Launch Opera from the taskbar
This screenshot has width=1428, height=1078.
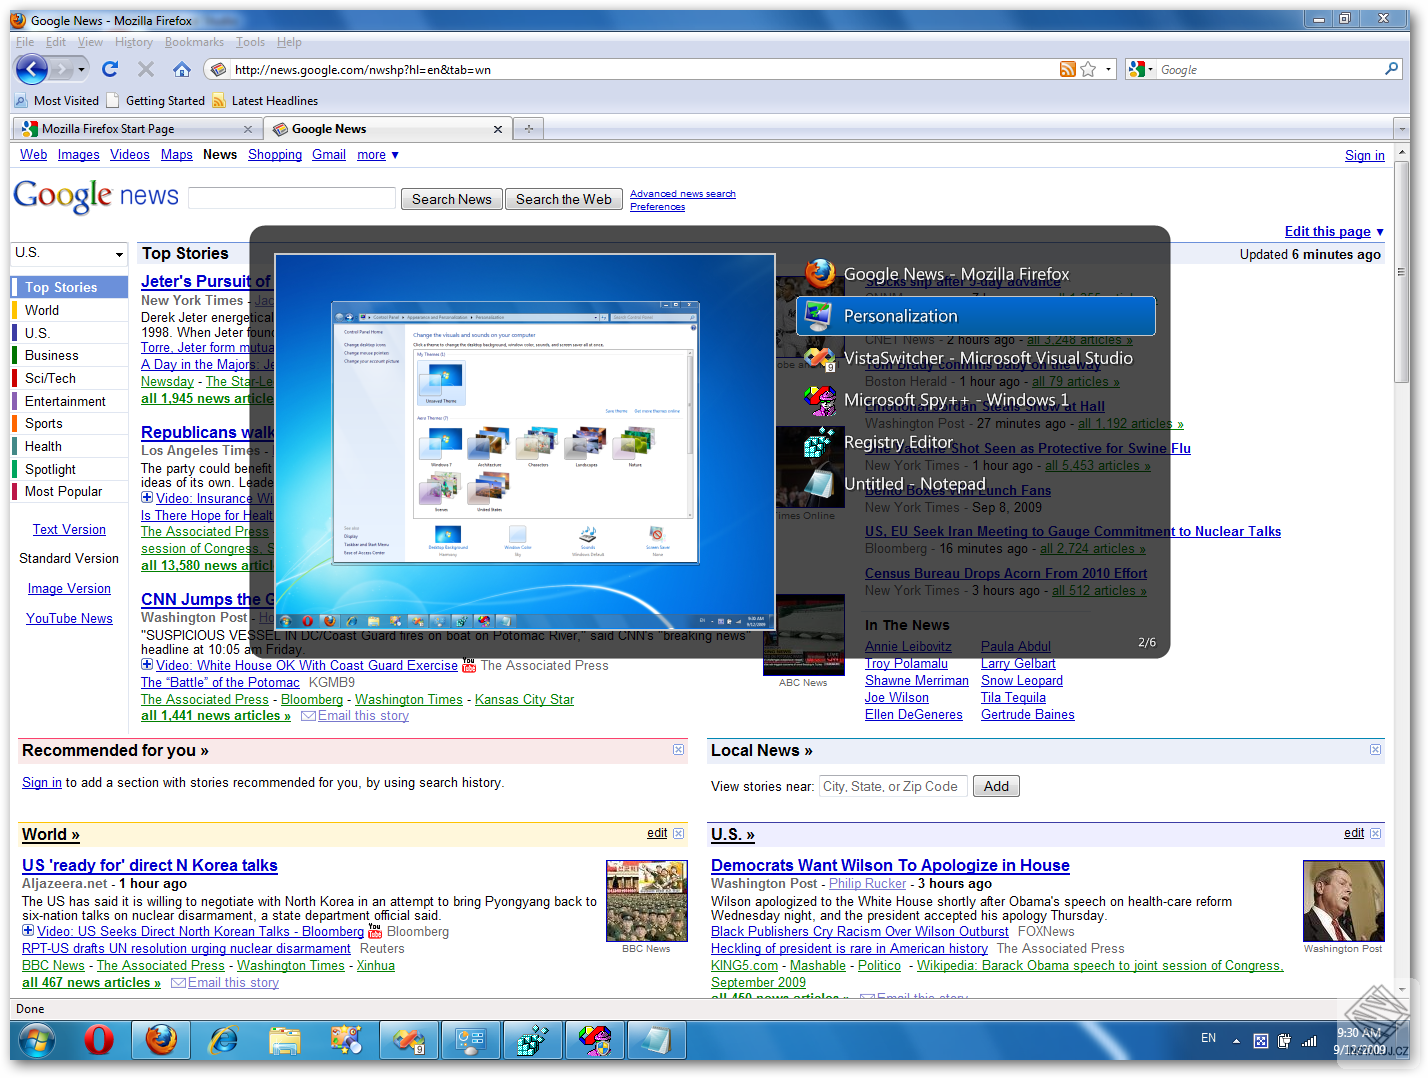click(99, 1041)
